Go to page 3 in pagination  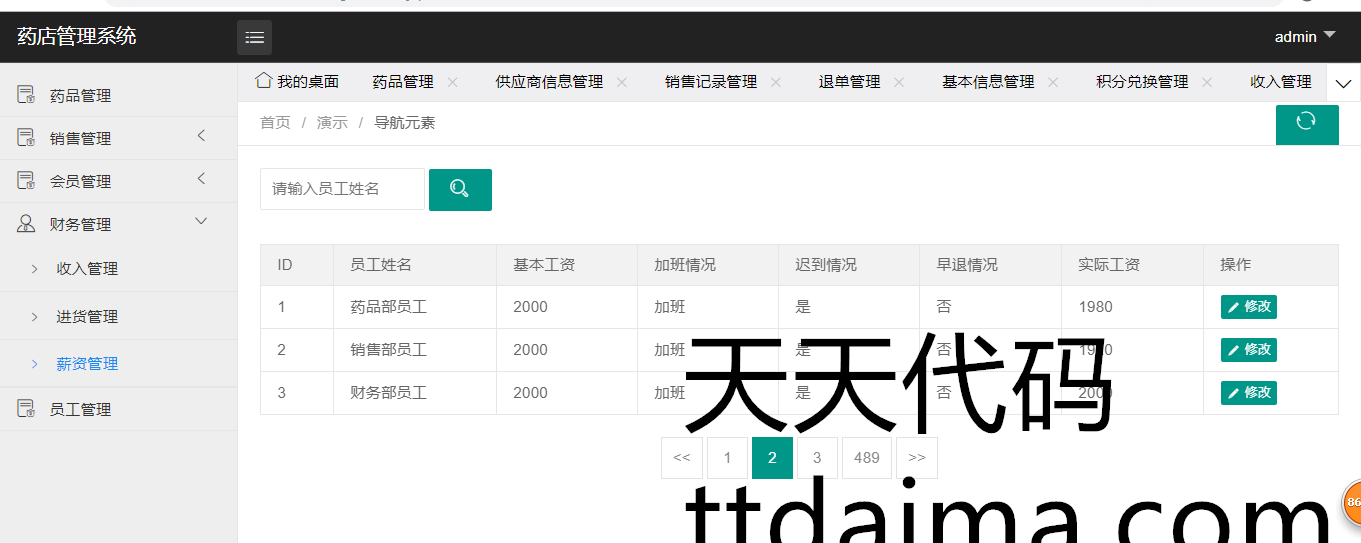[817, 458]
